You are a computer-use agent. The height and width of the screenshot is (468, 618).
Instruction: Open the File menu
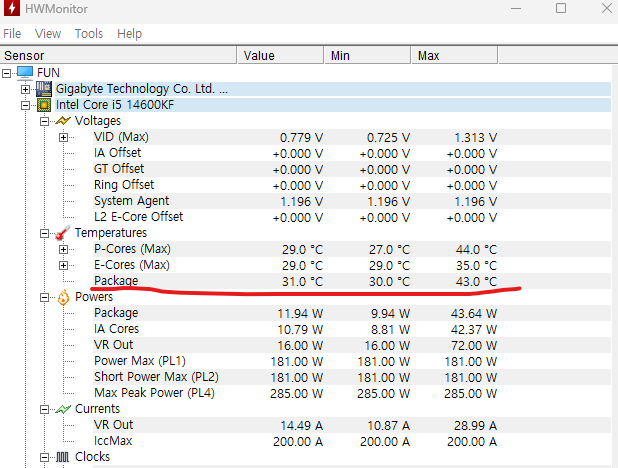[x=12, y=34]
